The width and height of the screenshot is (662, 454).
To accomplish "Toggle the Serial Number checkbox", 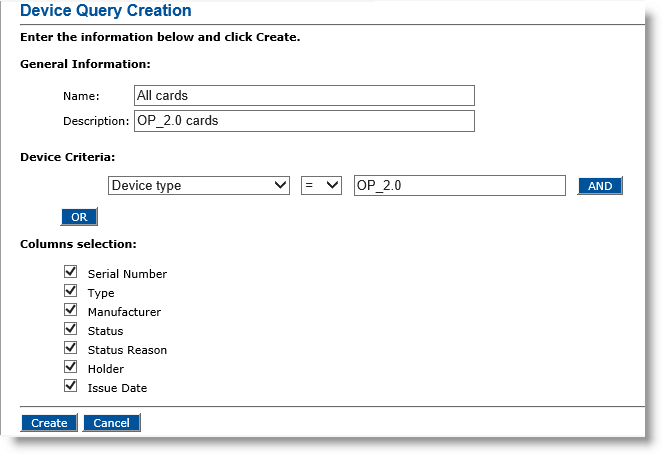I will 70,272.
